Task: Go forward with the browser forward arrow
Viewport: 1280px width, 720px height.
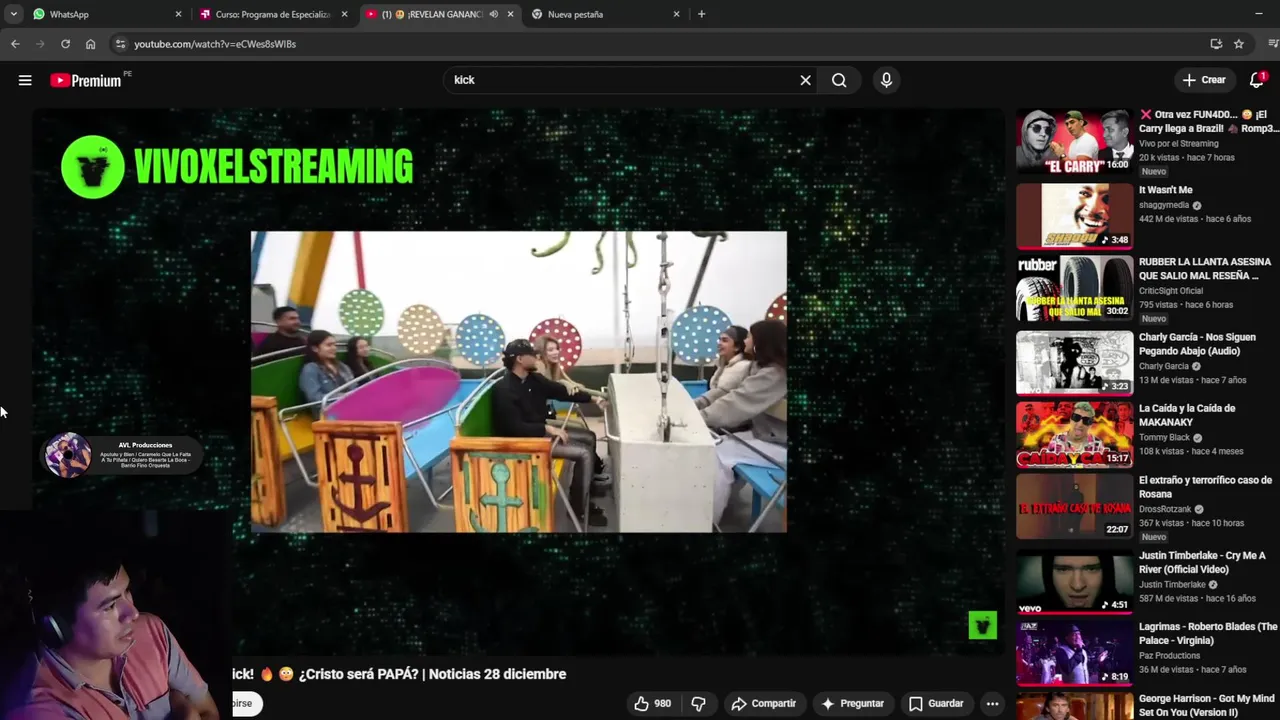Action: [x=40, y=44]
